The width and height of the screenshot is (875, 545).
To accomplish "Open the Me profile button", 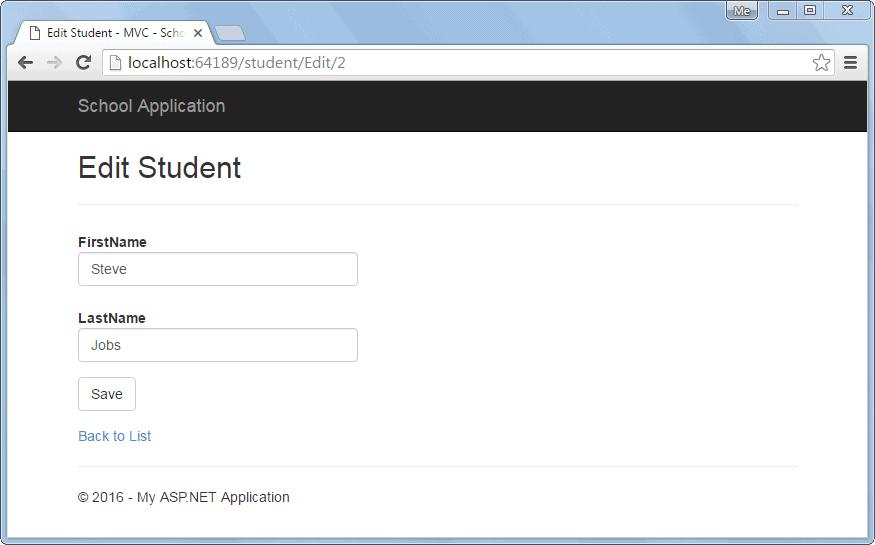I will [741, 11].
